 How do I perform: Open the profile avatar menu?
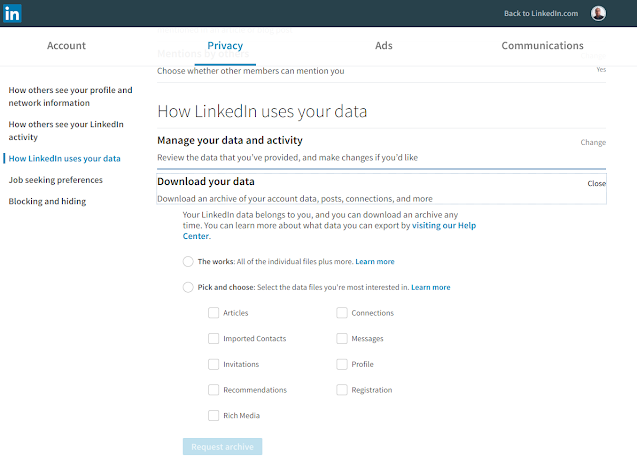point(598,13)
